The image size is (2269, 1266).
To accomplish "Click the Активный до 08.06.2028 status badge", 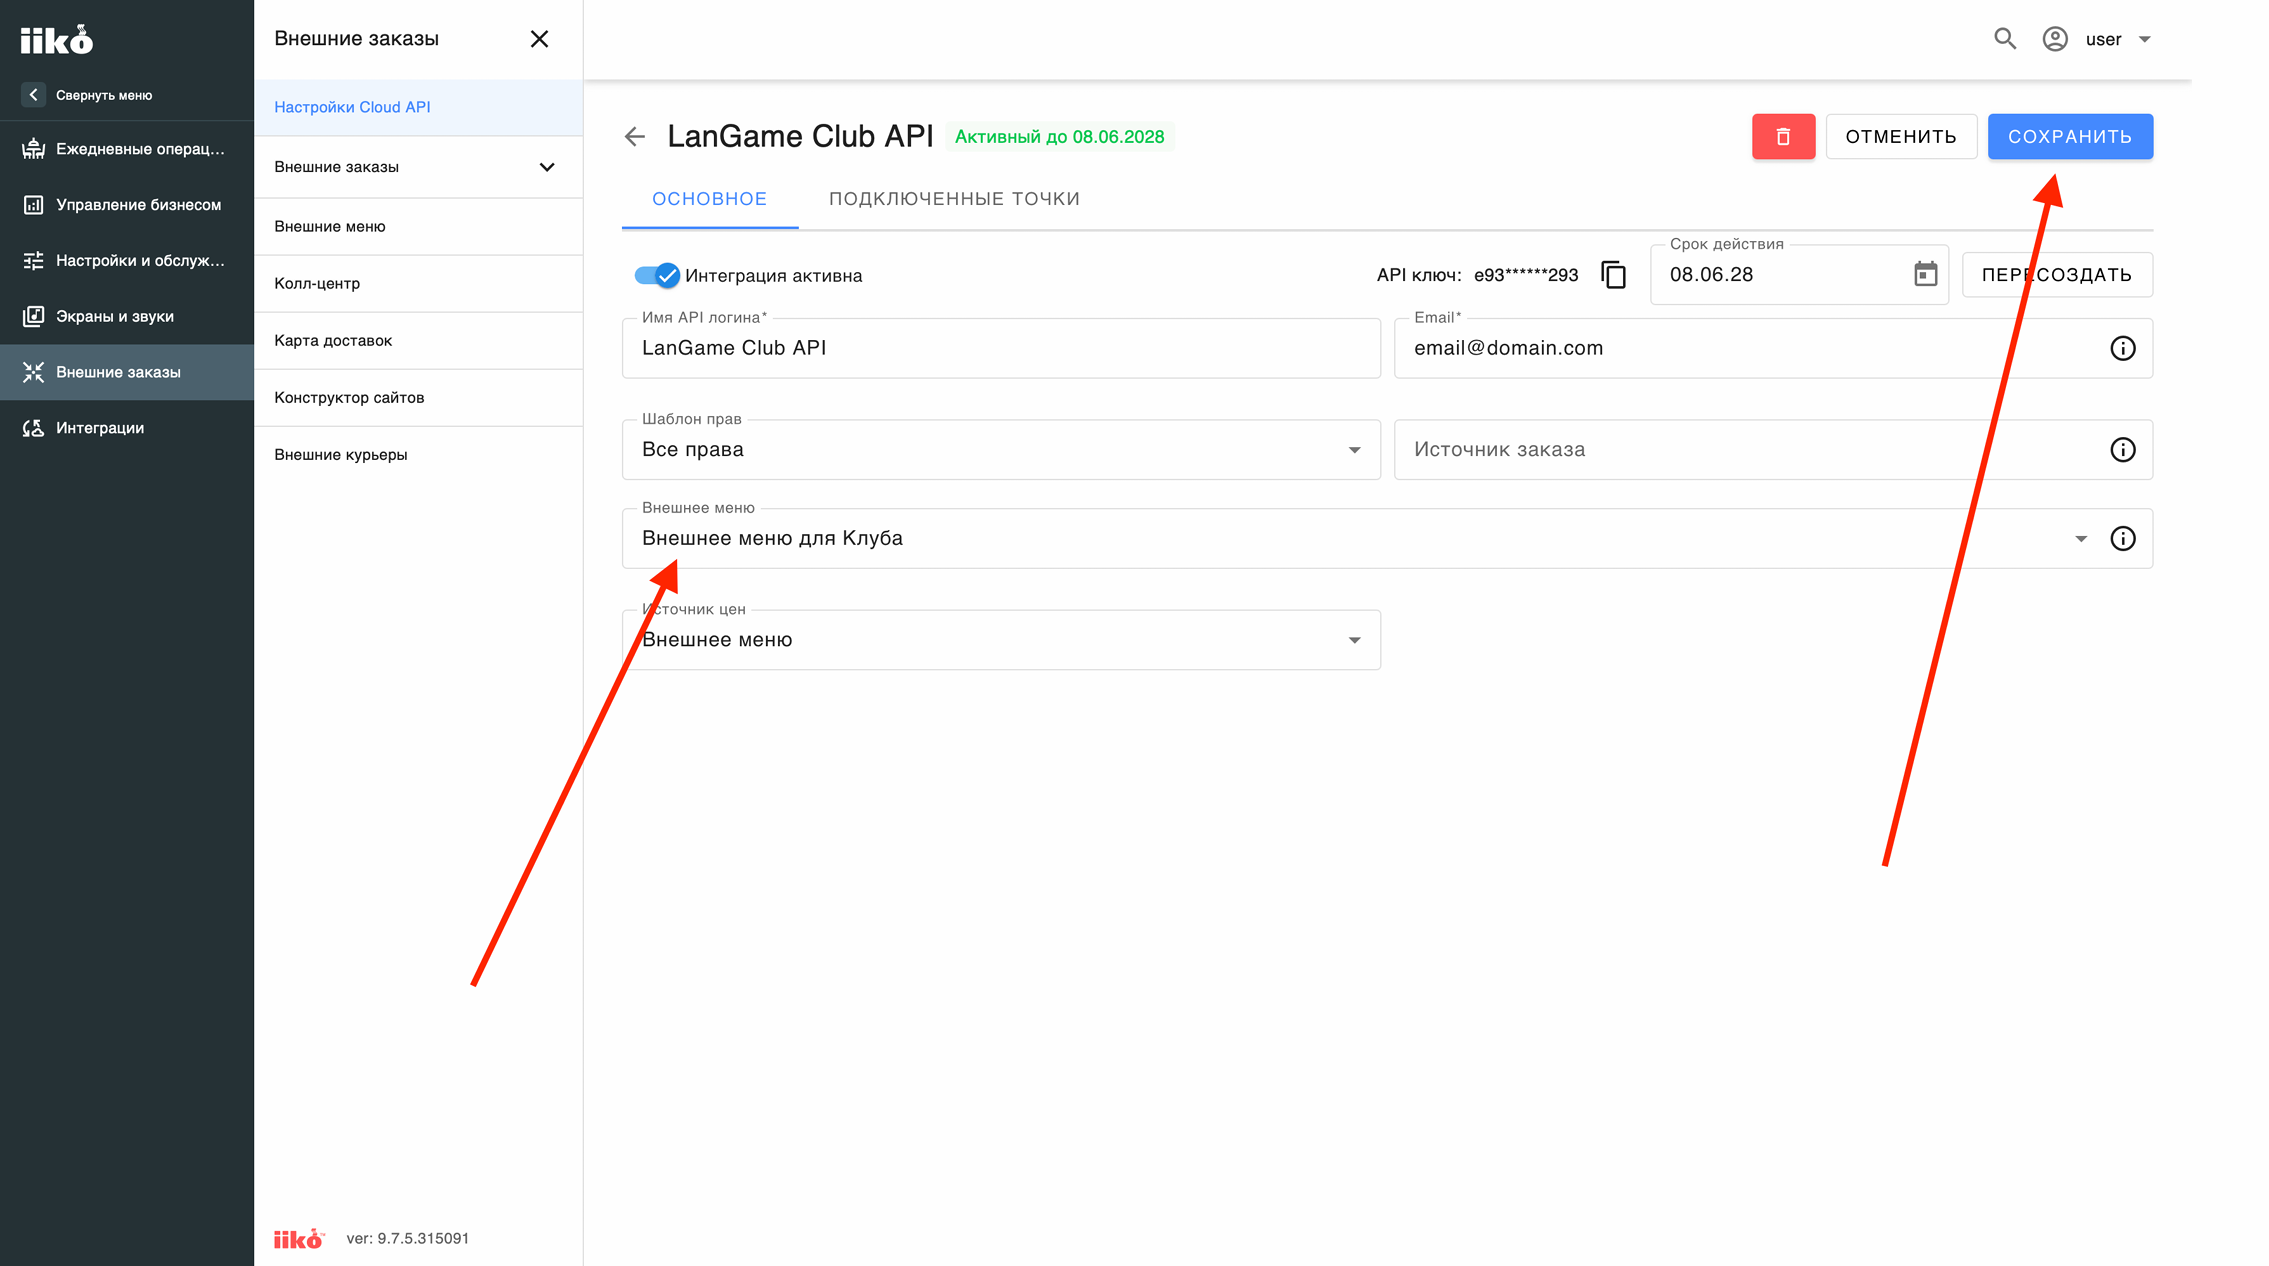I will (x=1059, y=137).
